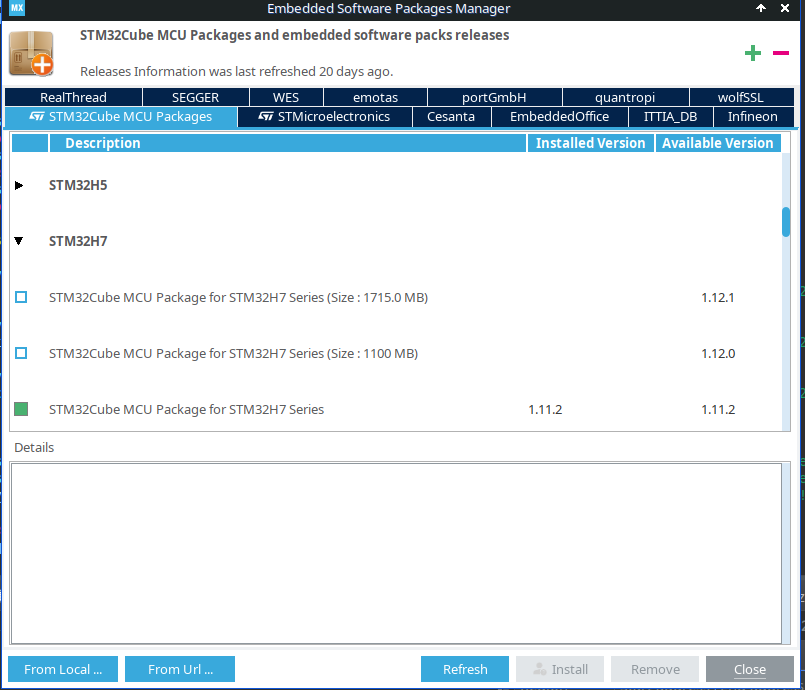Check the STM32H7 package version 1.12.0 checkbox

pos(21,353)
